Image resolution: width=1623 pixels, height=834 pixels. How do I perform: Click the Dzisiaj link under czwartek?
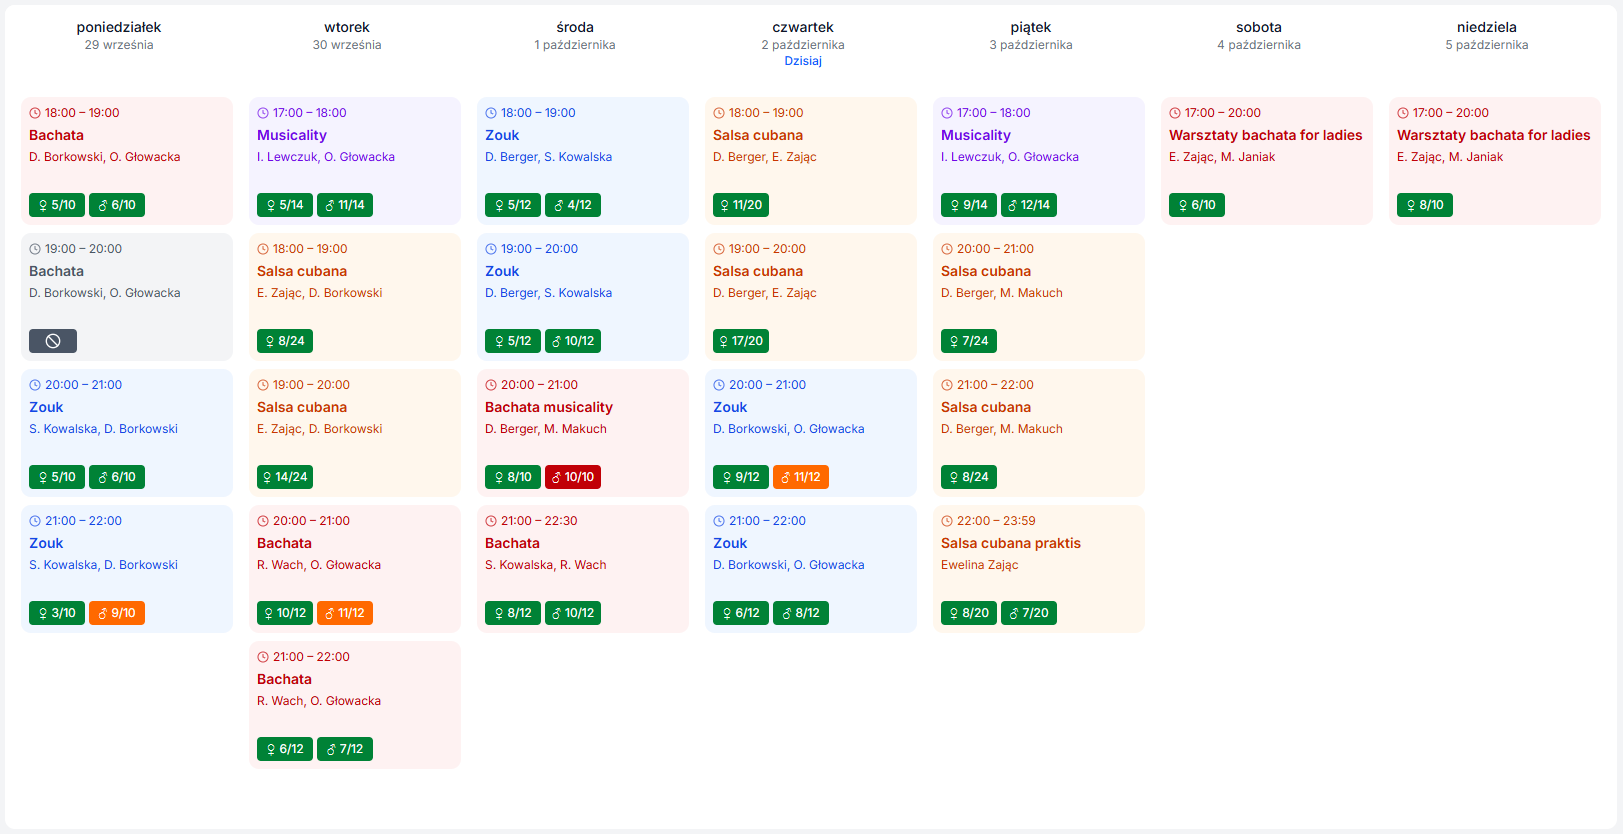803,61
